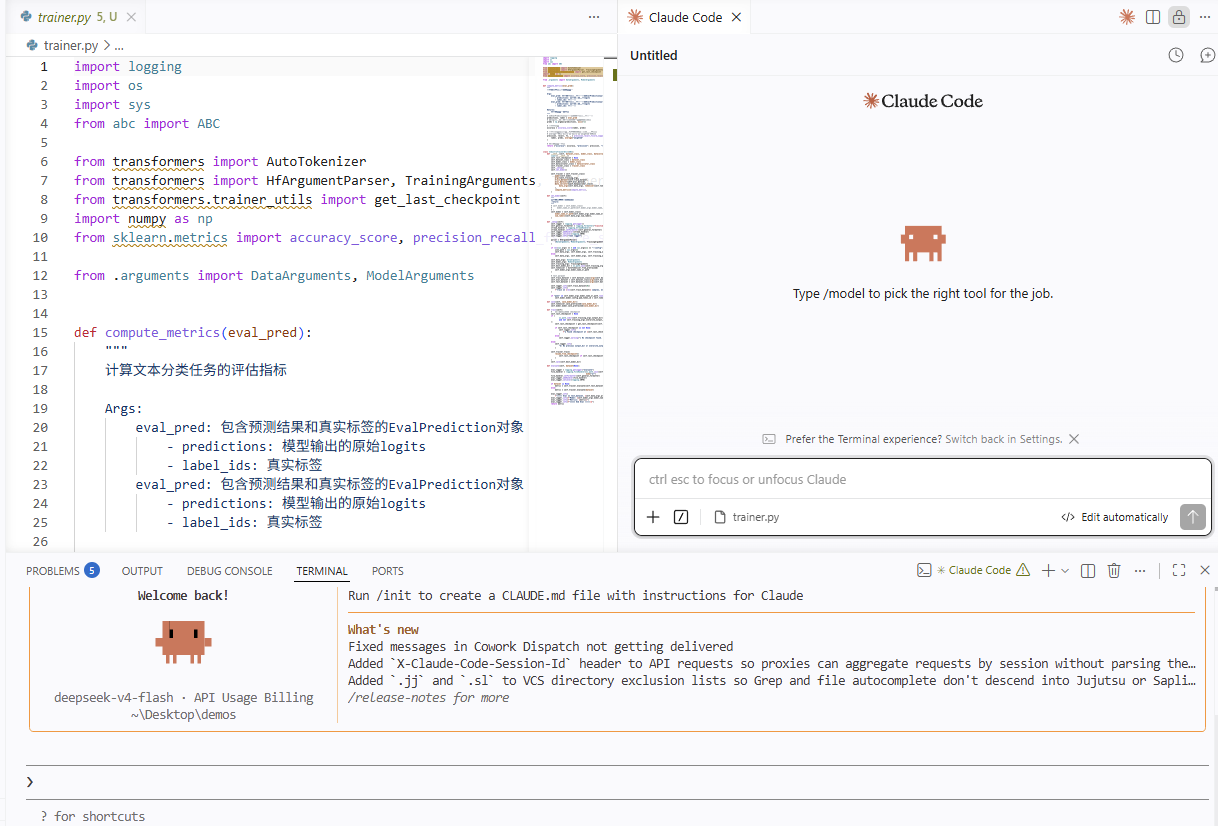The width and height of the screenshot is (1218, 826).
Task: Open the OUTPUT panel tab
Action: click(x=142, y=571)
